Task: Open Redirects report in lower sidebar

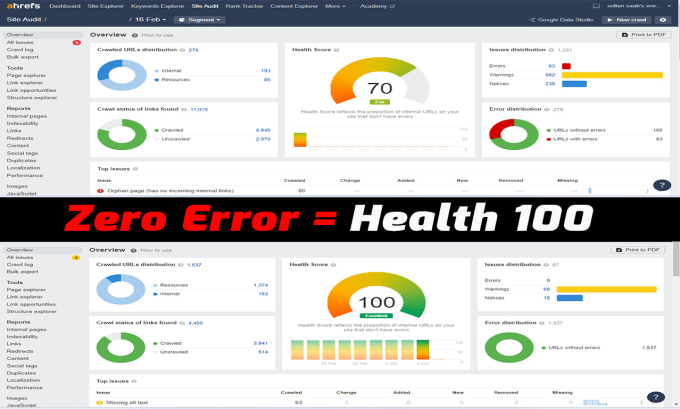Action: point(20,351)
